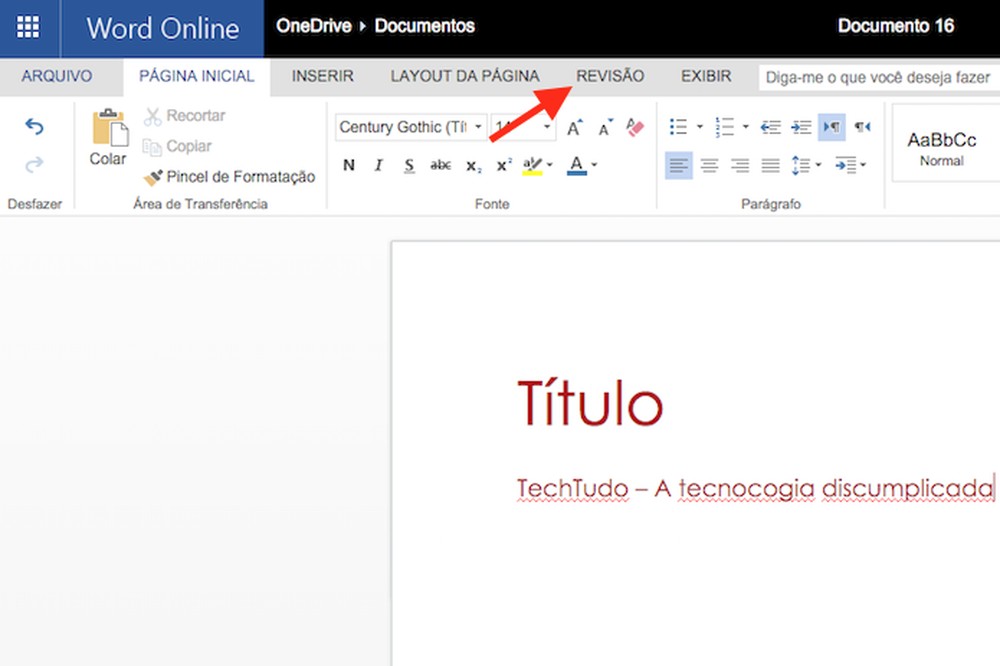Image resolution: width=1000 pixels, height=666 pixels.
Task: Toggle bulleted list formatting
Action: click(676, 125)
